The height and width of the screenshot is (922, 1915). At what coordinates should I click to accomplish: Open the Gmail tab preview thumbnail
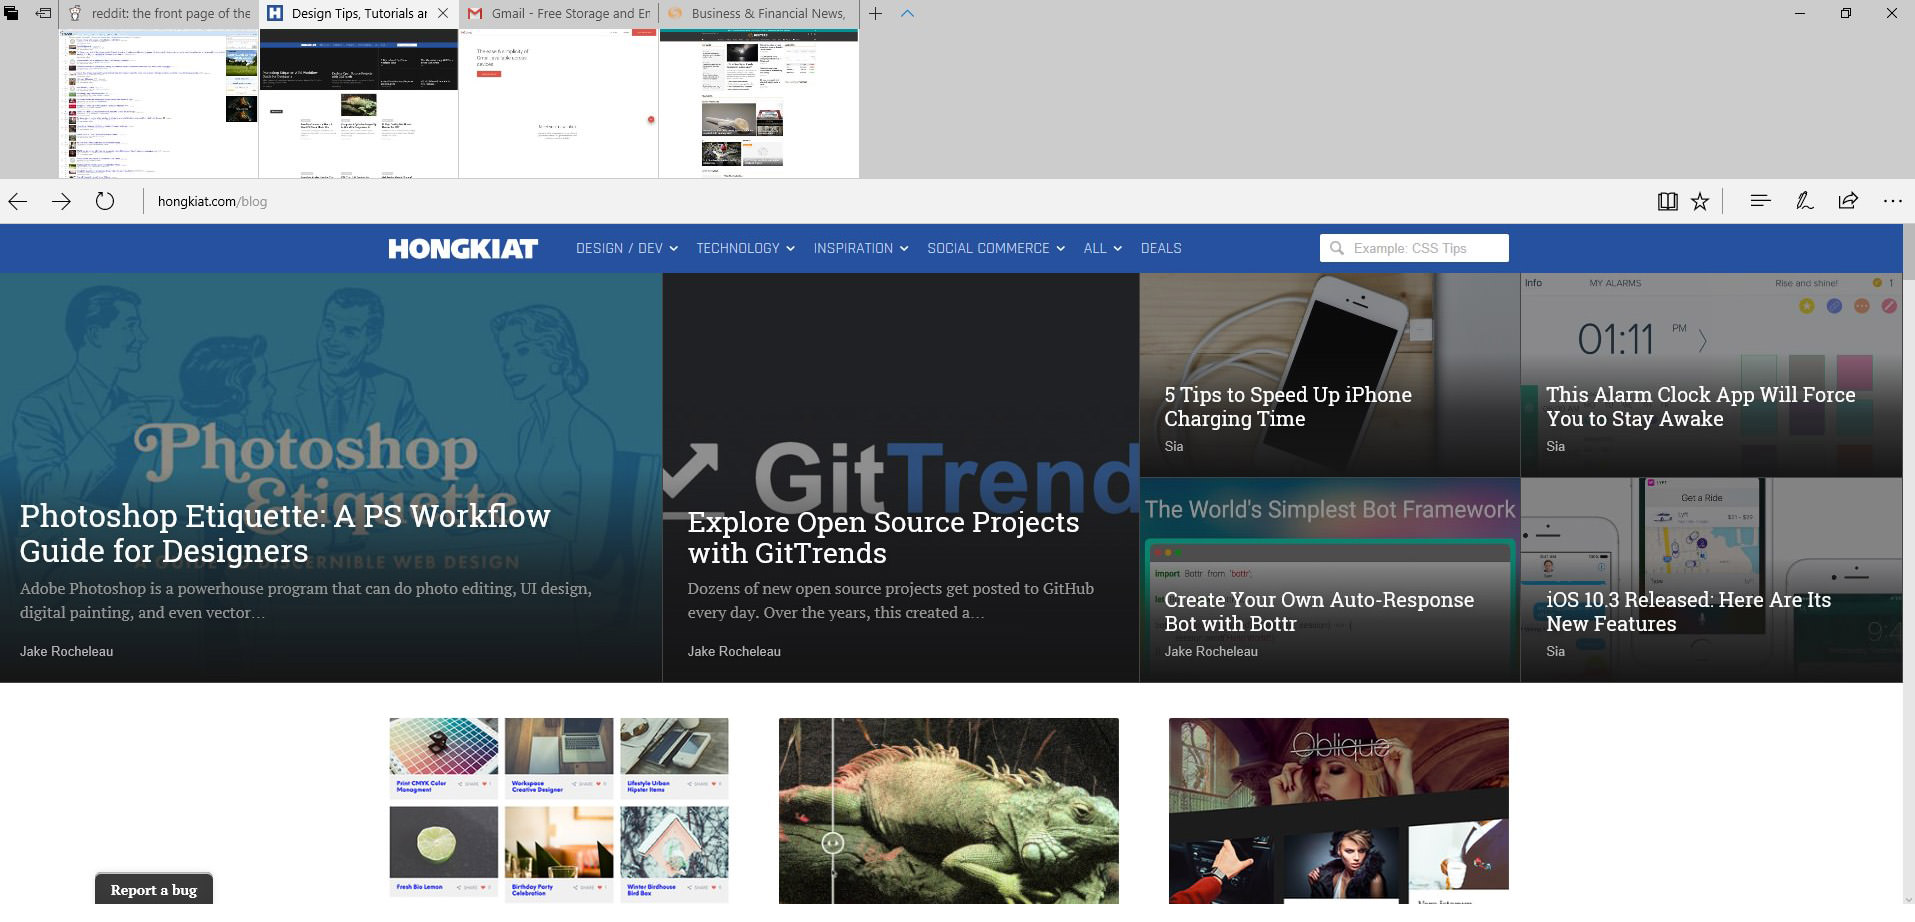(558, 103)
